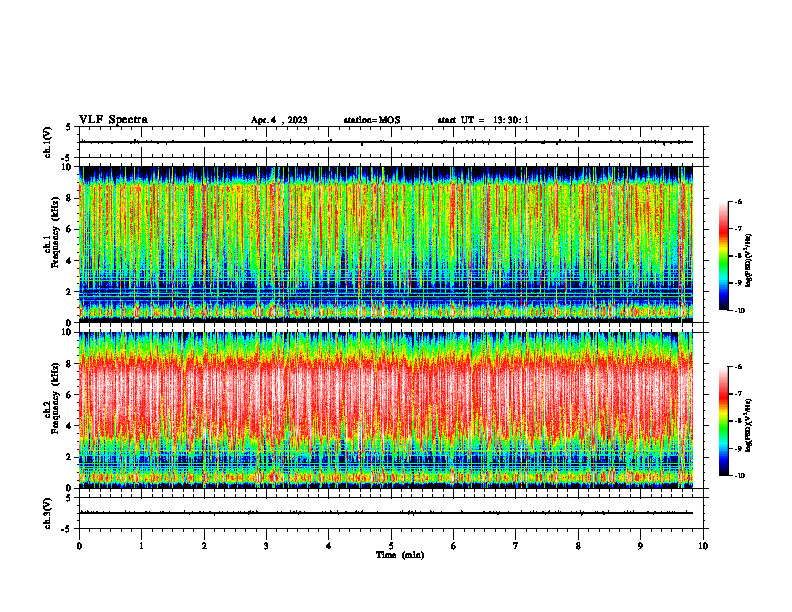Click the "-10" label on ch.2 colorbar

[740, 476]
